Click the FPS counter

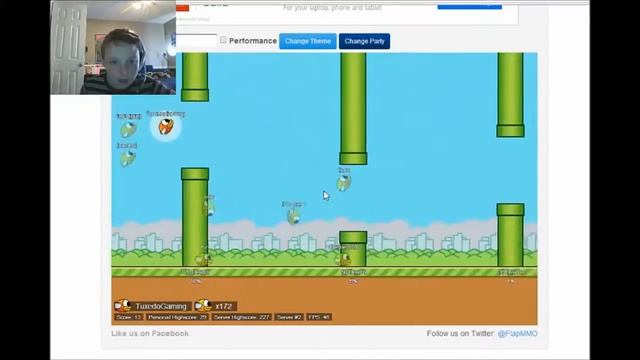319,317
